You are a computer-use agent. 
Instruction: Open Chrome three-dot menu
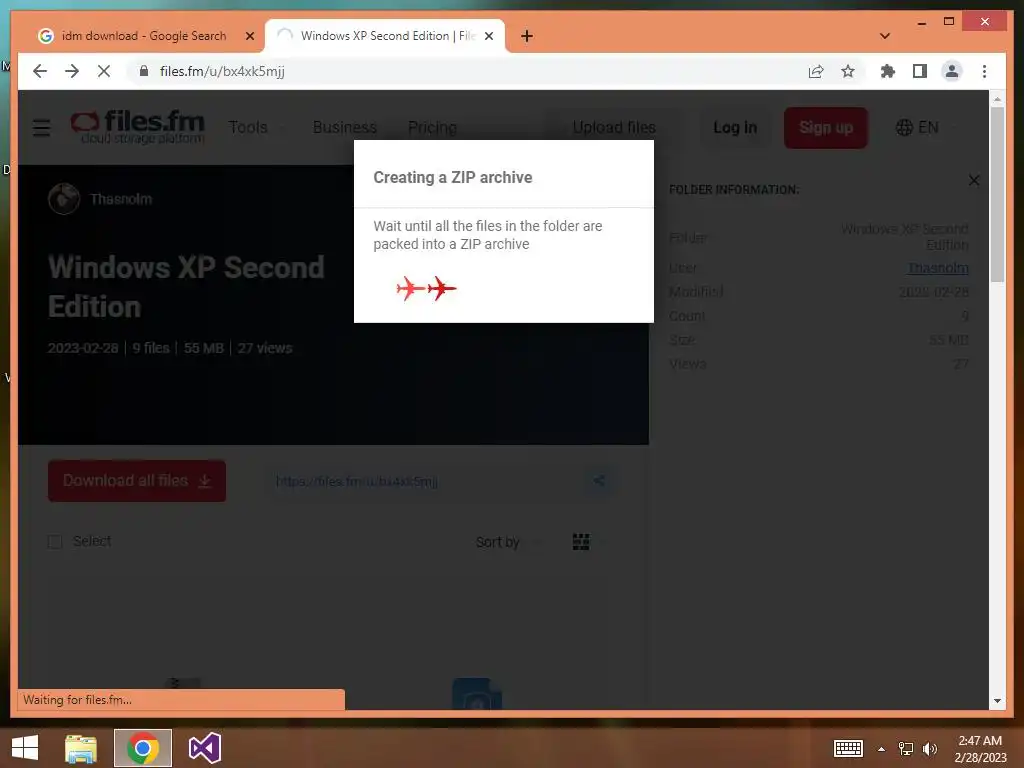click(x=984, y=71)
